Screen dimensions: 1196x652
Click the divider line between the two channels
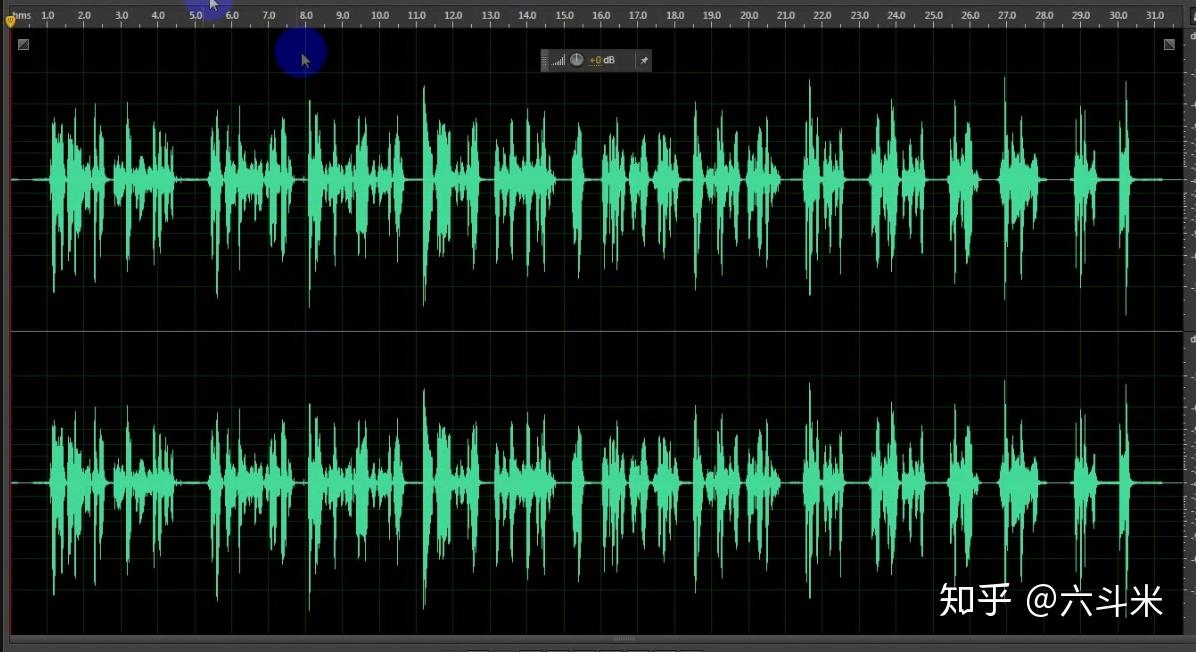(x=597, y=332)
